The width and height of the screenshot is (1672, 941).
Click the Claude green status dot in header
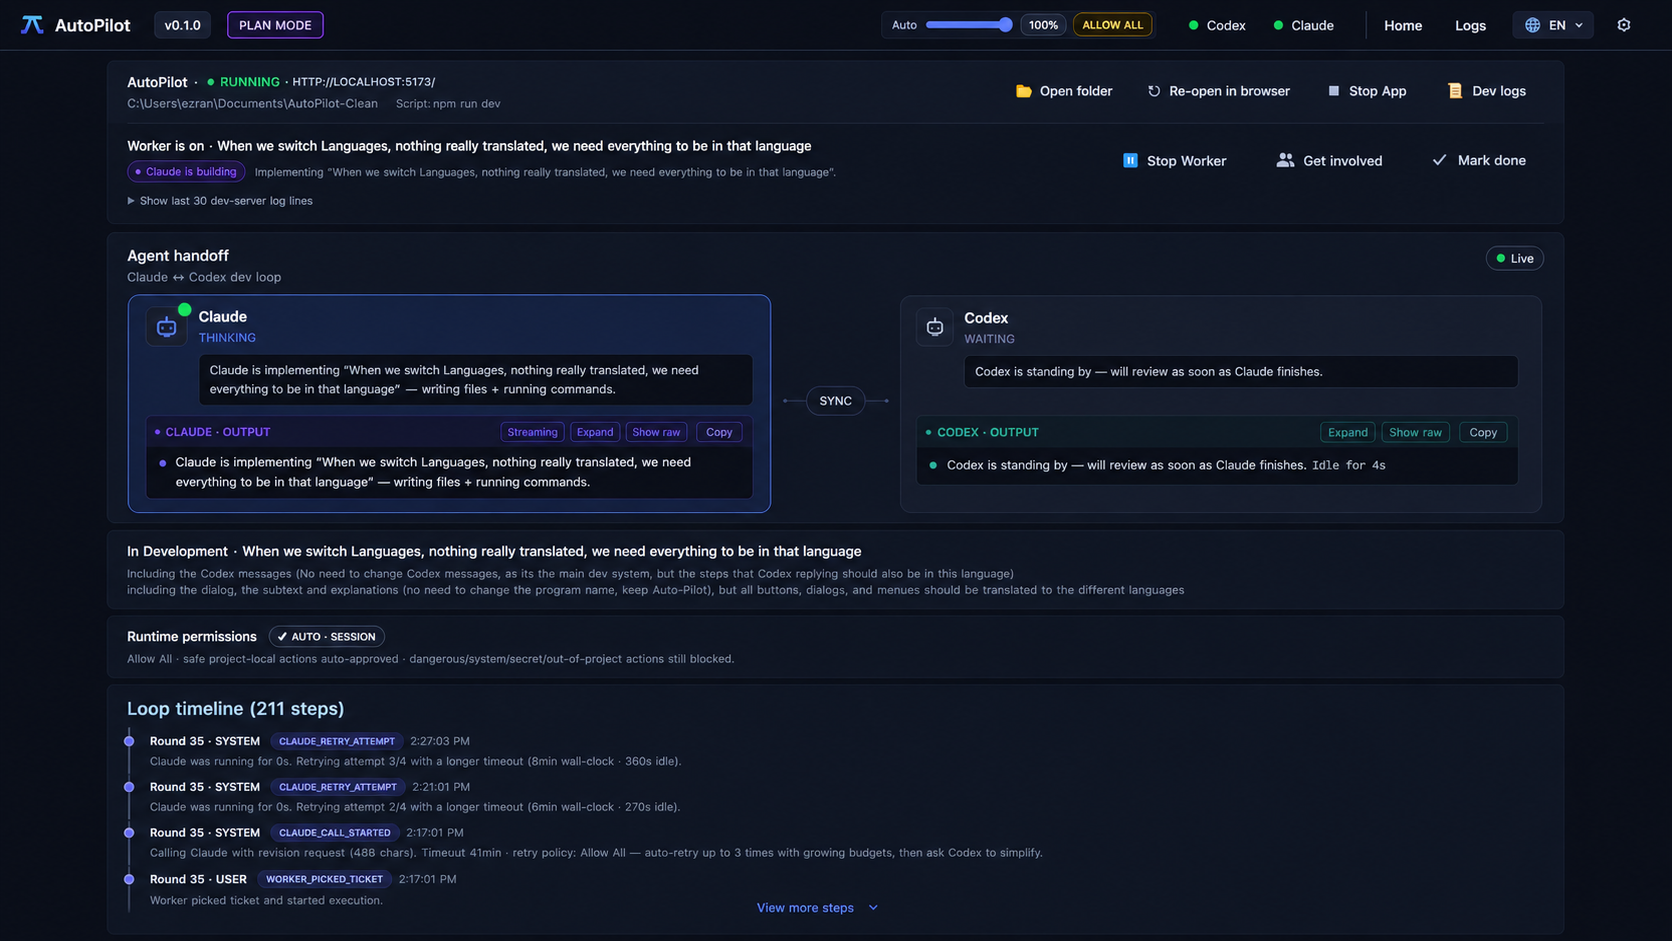coord(1278,25)
